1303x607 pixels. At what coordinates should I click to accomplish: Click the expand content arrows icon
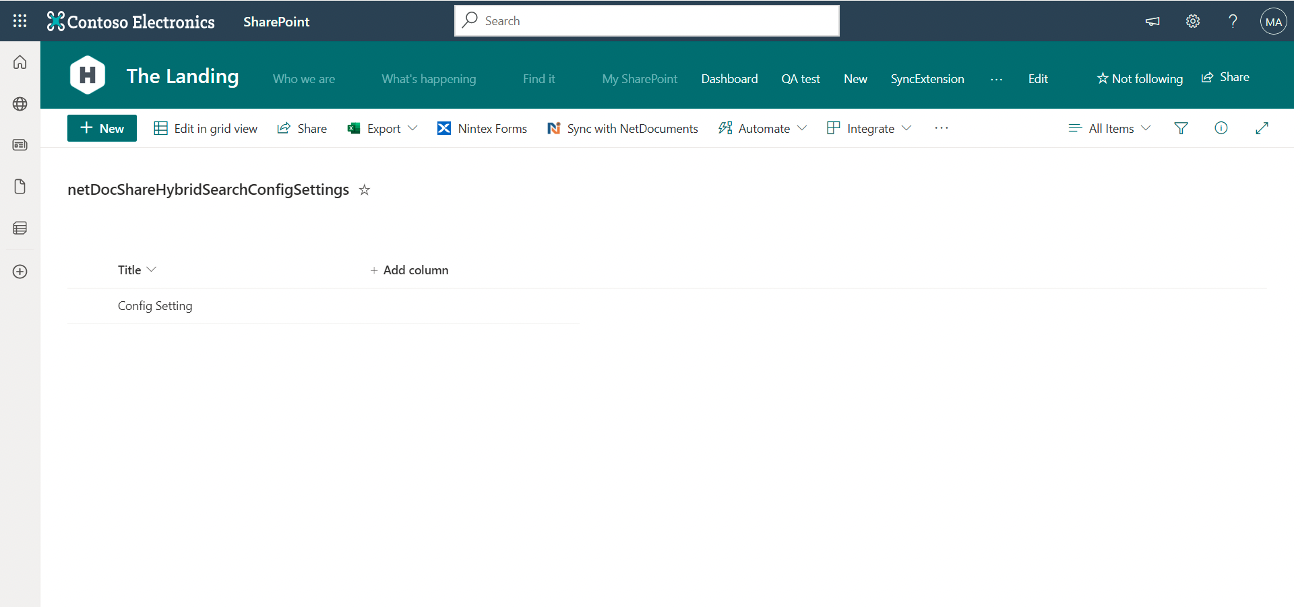1262,128
